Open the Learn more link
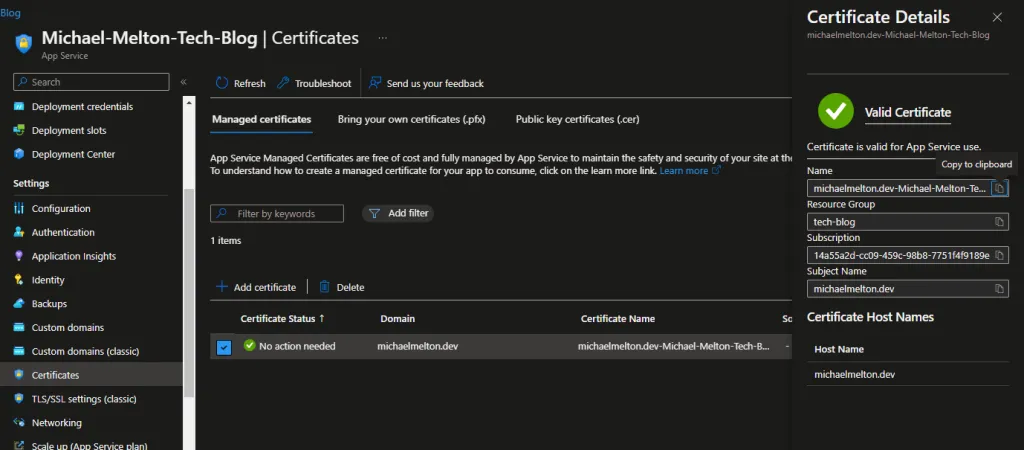1024x450 pixels. (690, 170)
